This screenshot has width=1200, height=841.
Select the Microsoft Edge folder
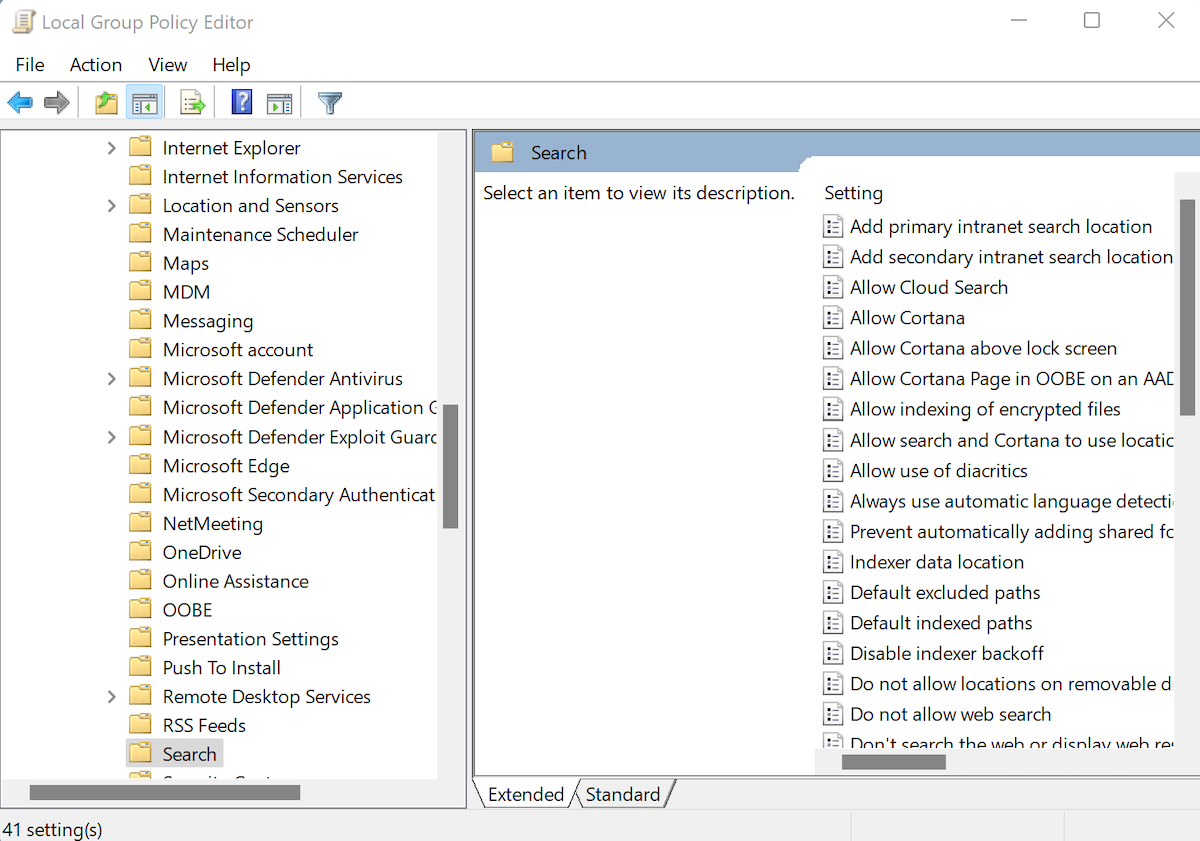225,465
